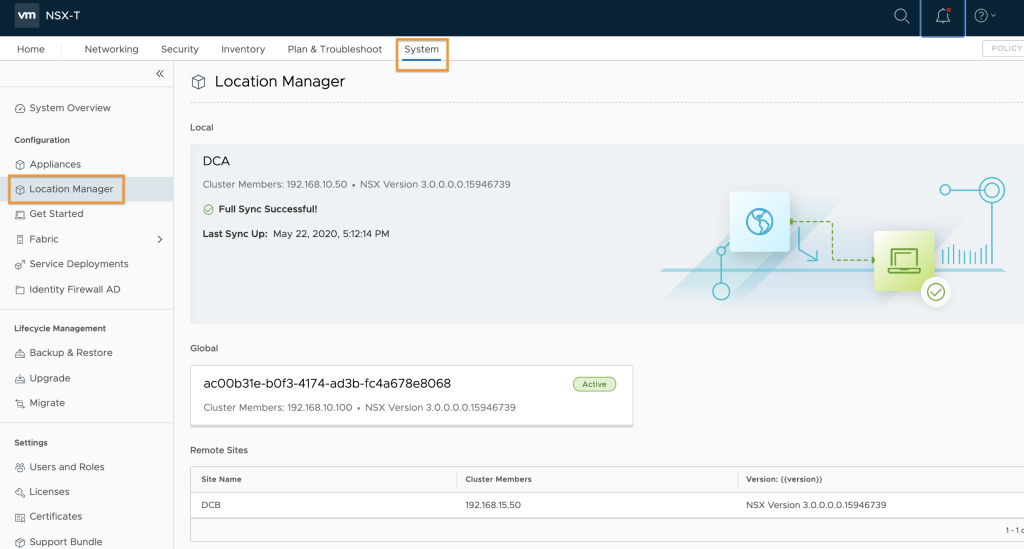
Task: Open the Appliances page
Action: tap(55, 164)
